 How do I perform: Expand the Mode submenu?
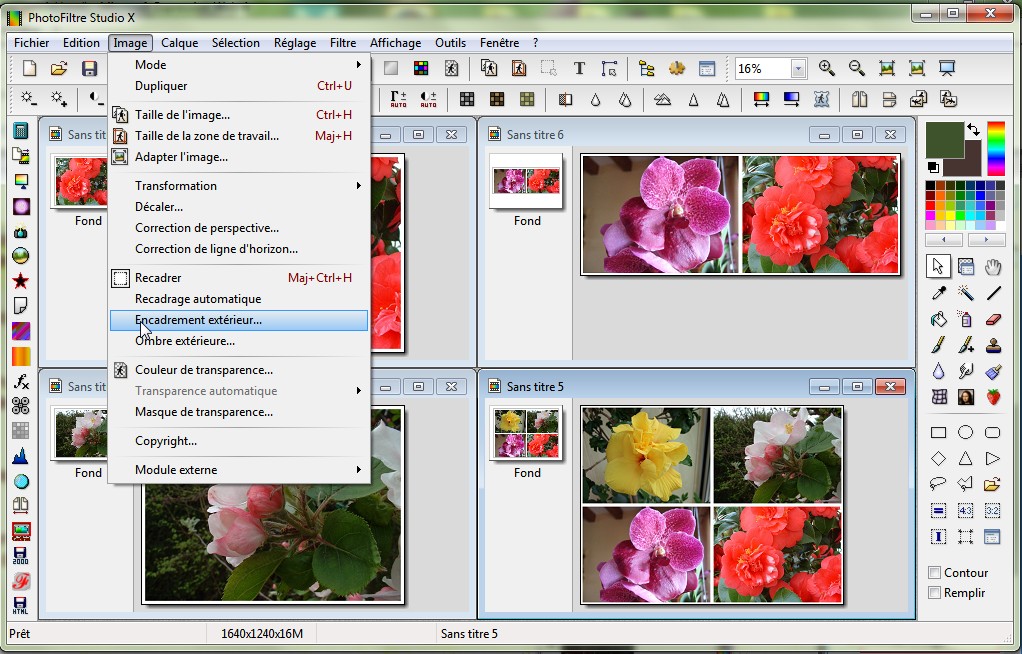(x=239, y=65)
